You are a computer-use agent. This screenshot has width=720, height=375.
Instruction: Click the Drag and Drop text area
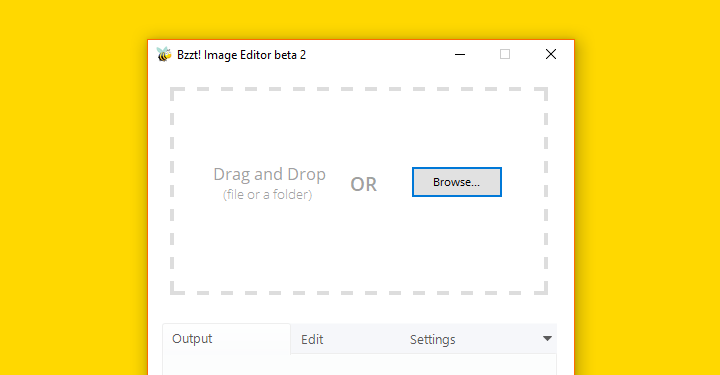270,174
